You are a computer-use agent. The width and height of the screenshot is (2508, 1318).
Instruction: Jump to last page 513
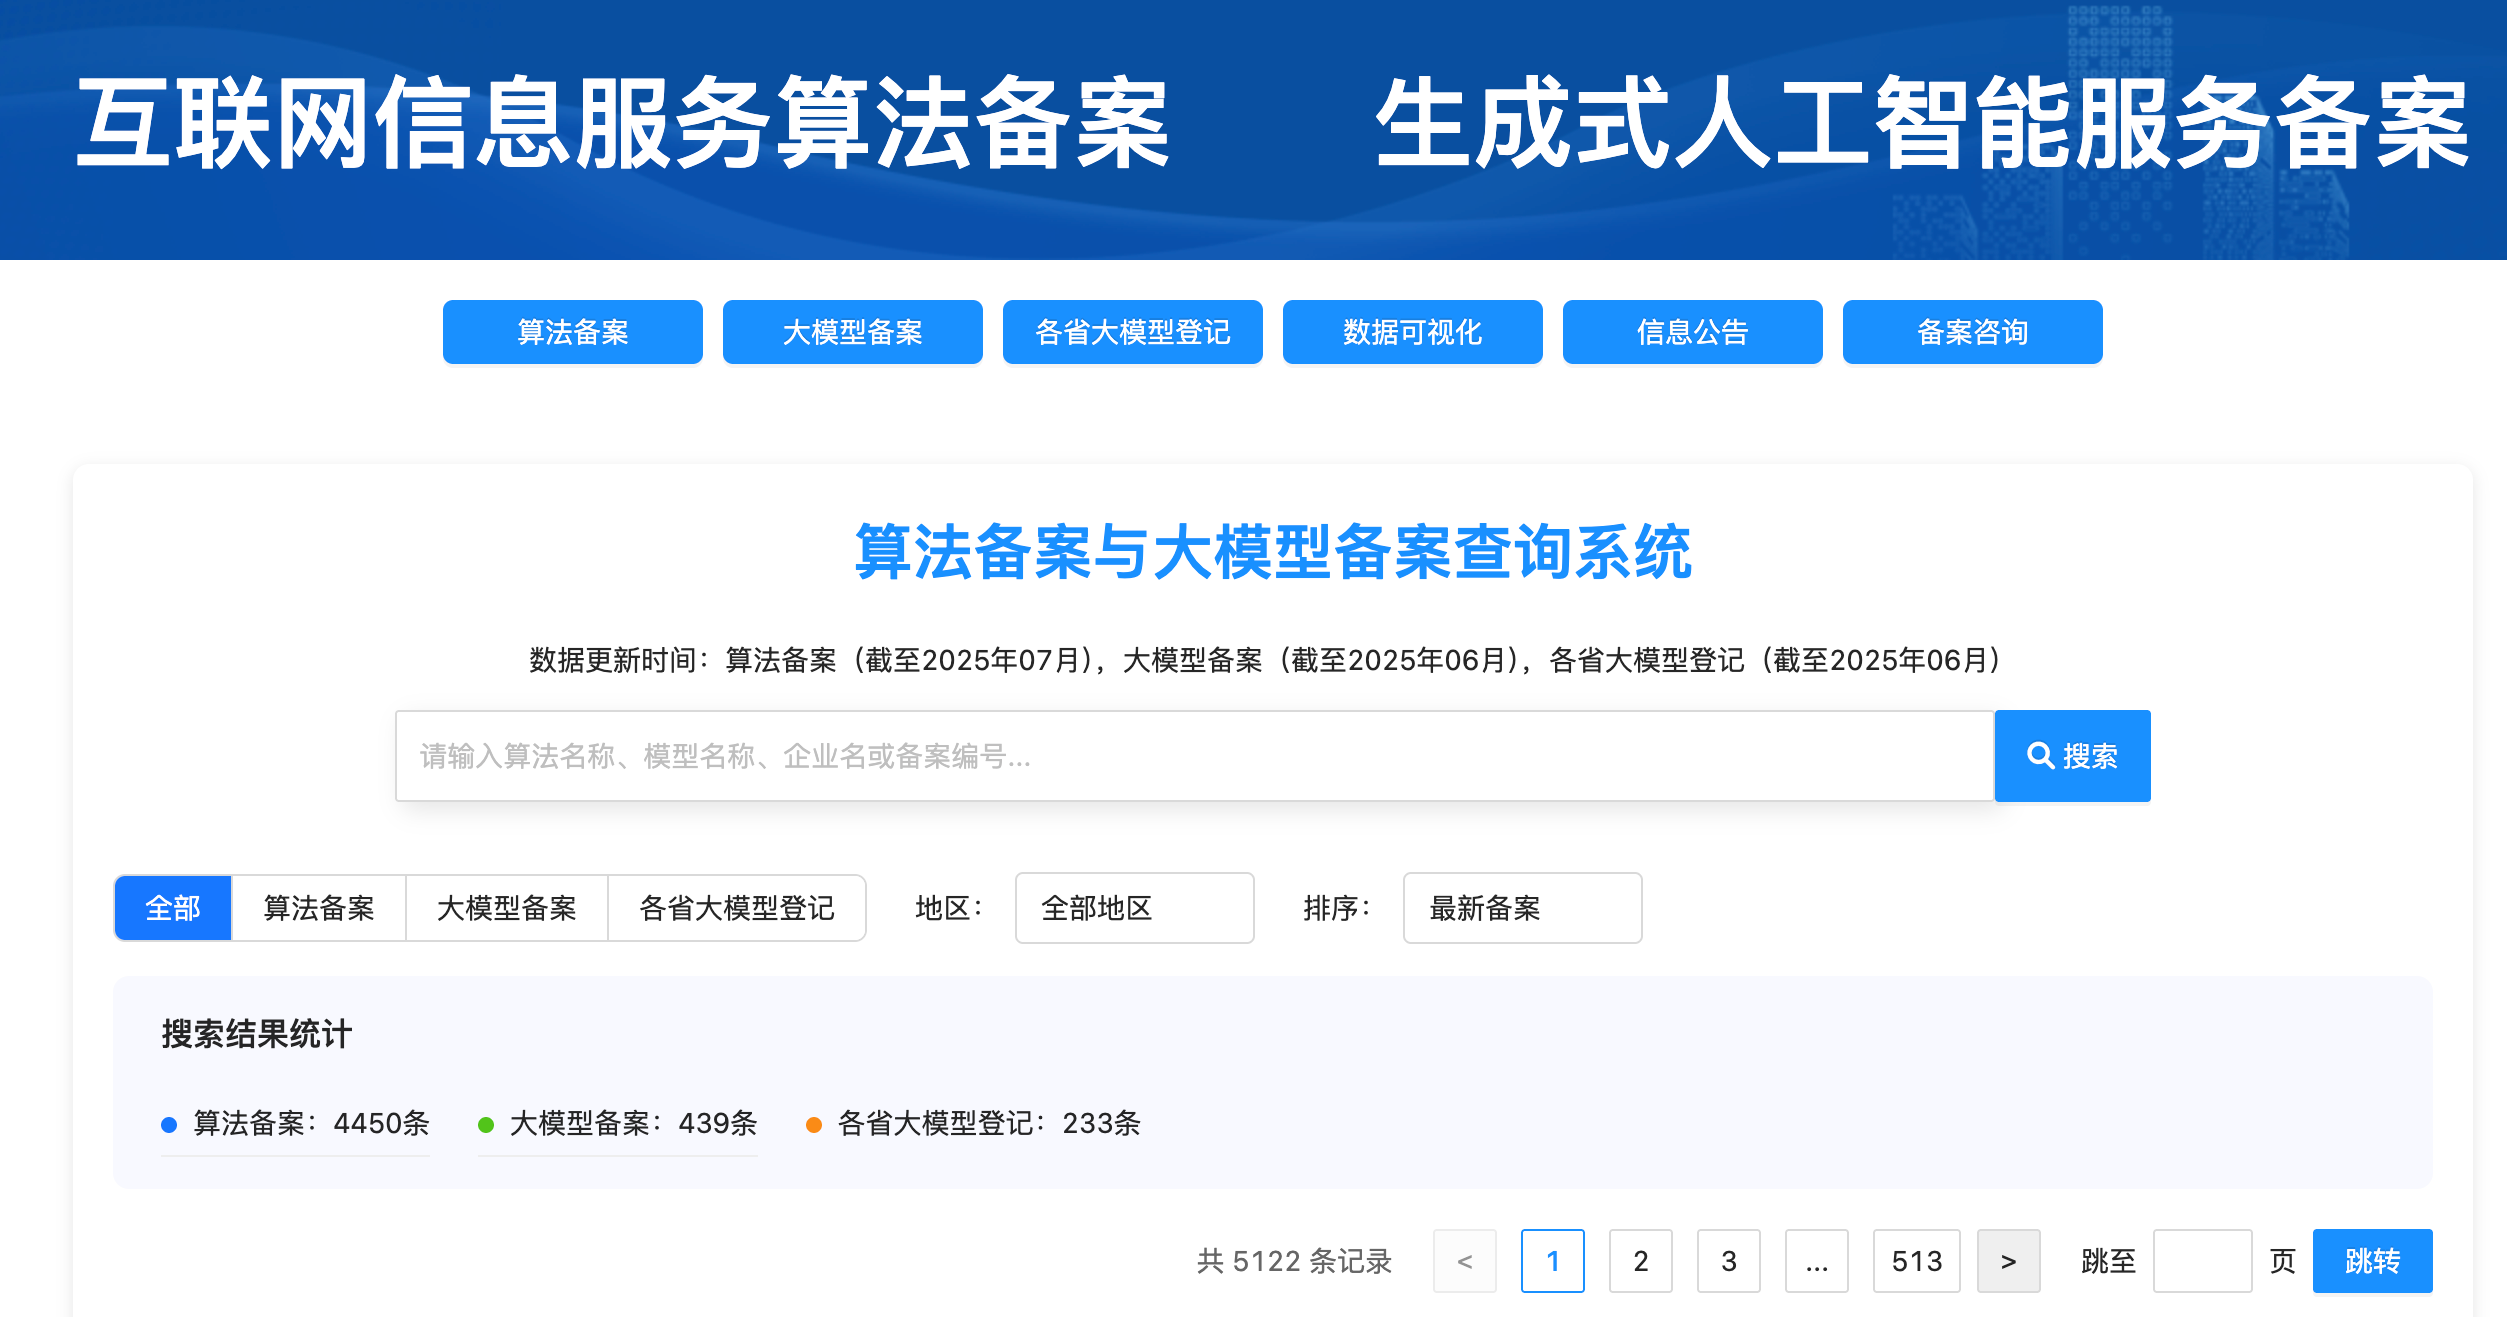point(1916,1261)
